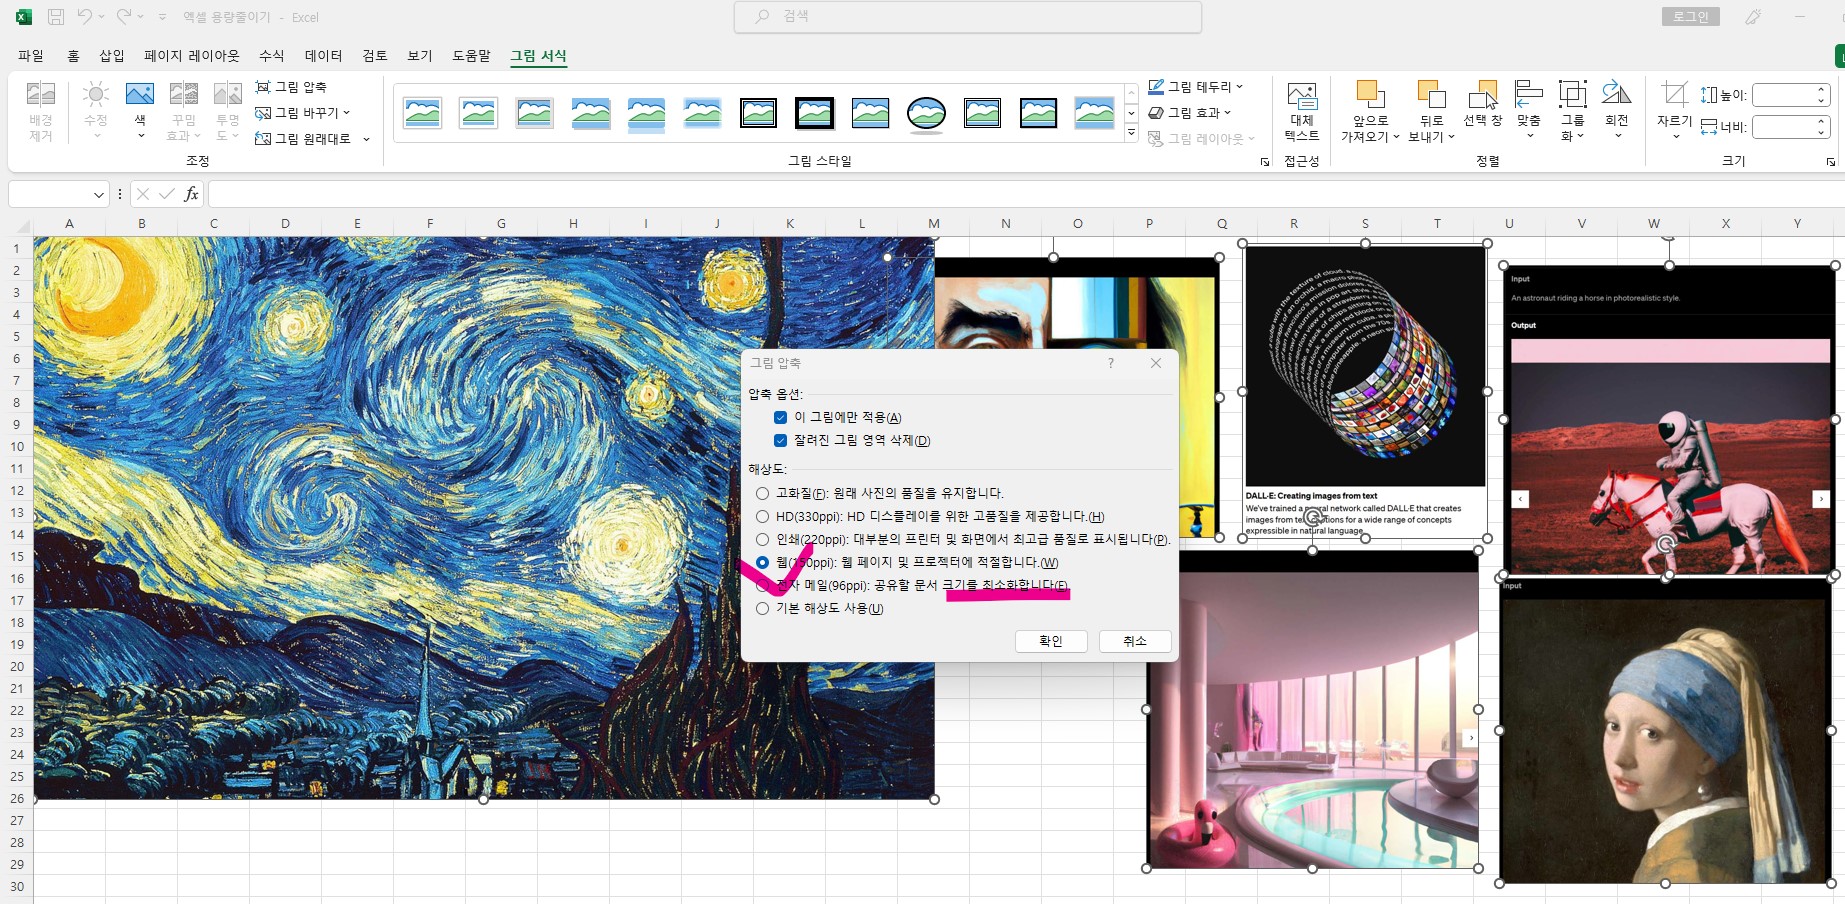Expand the picture styles gallery more arrow
The width and height of the screenshot is (1845, 904).
(1131, 134)
